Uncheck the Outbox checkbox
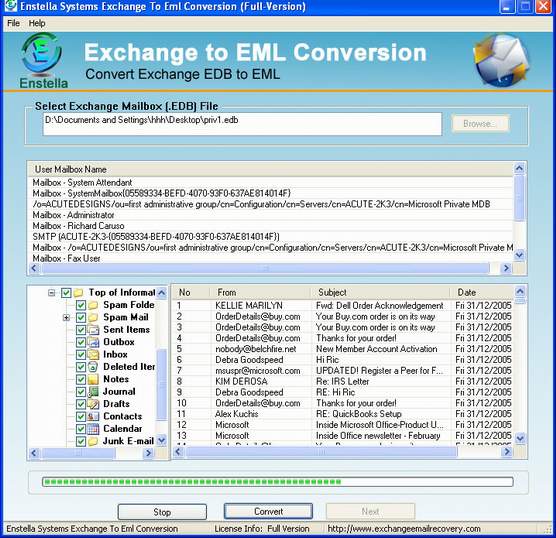The width and height of the screenshot is (556, 538). coord(81,342)
